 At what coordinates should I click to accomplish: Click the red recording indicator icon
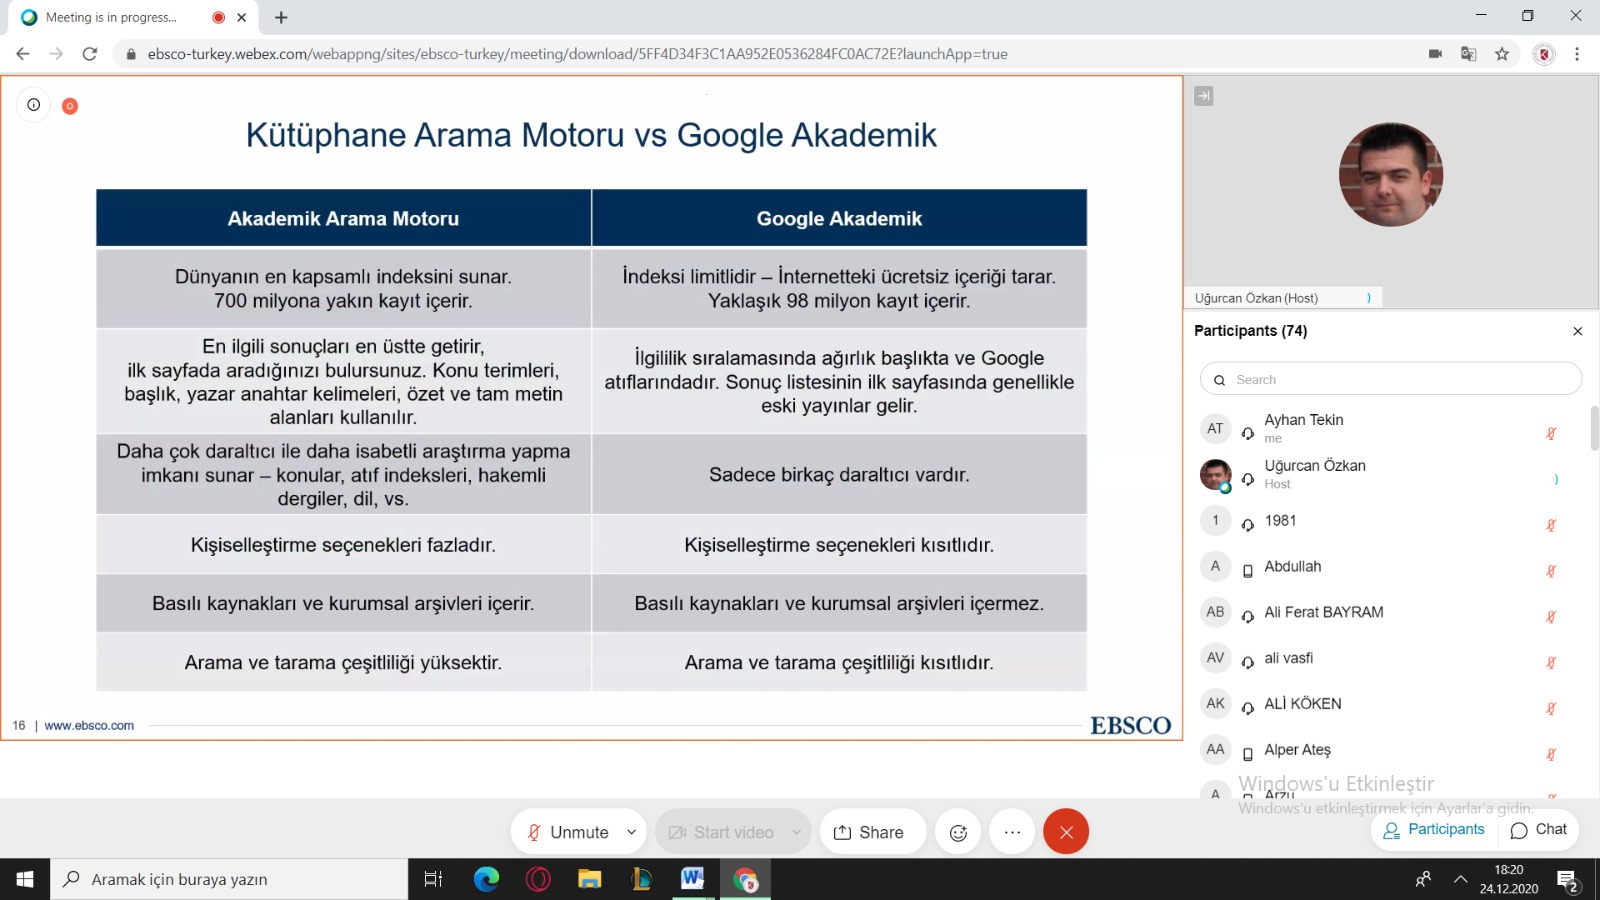coord(70,106)
